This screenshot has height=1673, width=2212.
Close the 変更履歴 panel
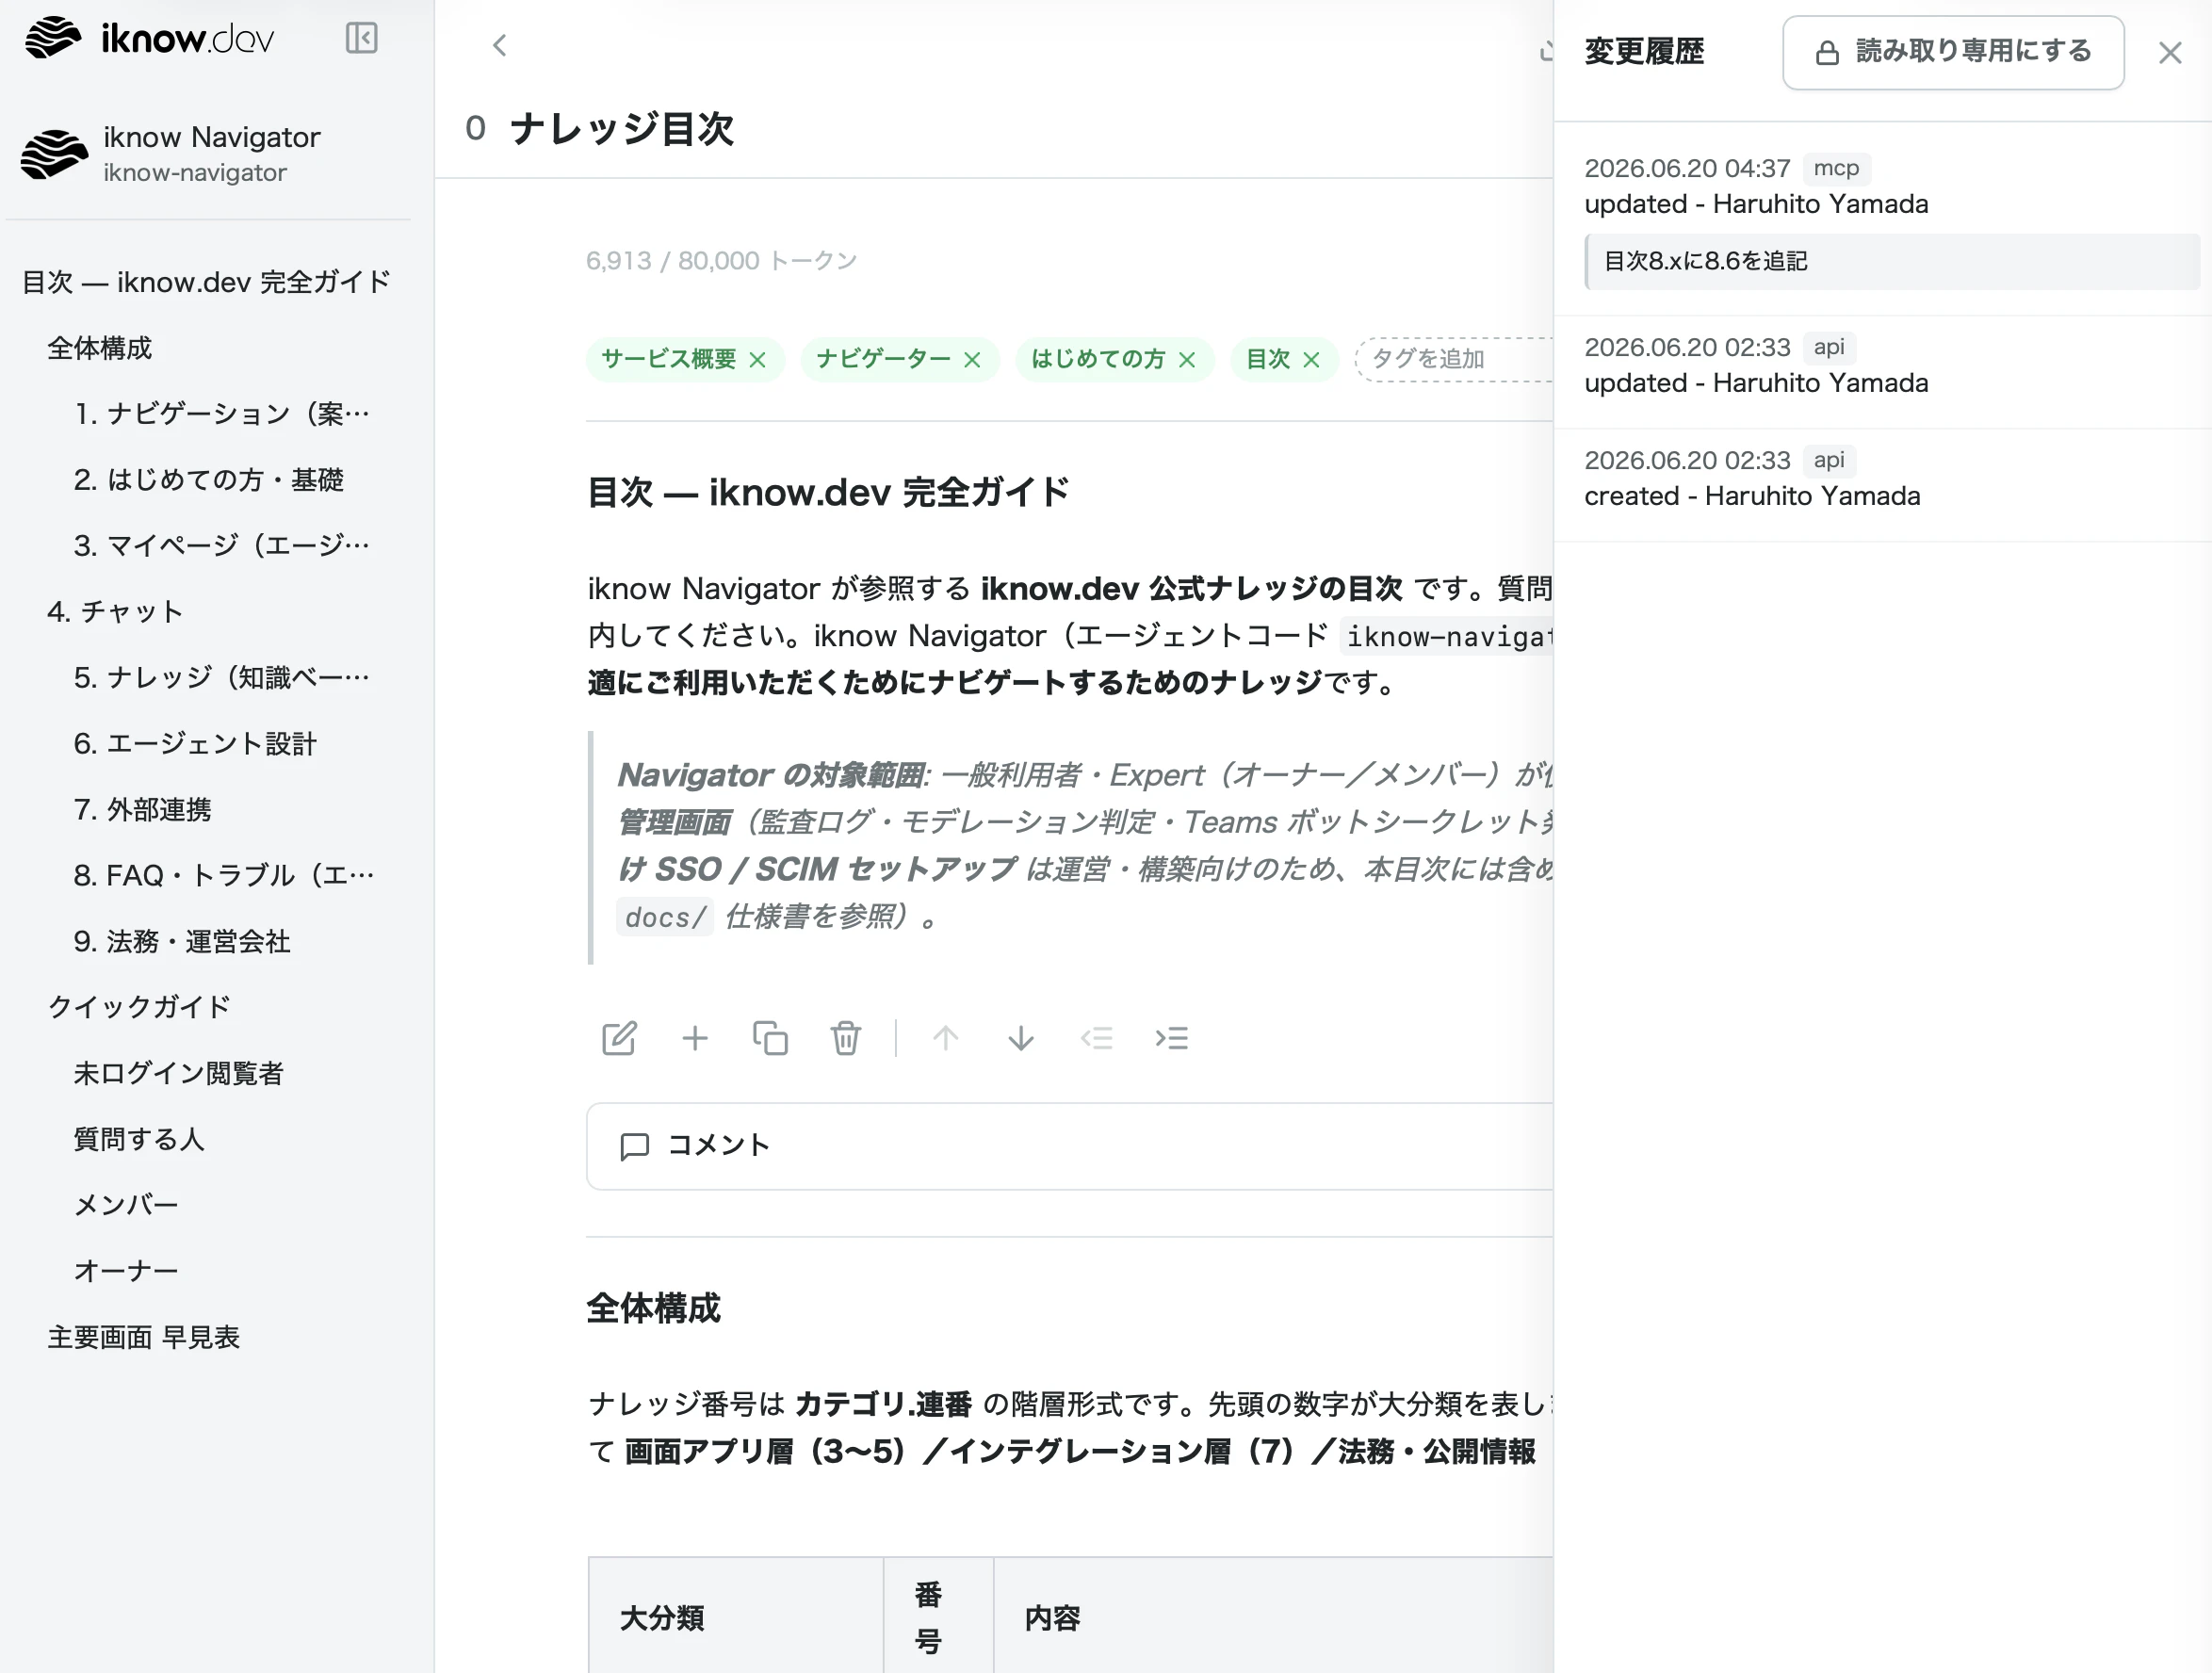2170,53
